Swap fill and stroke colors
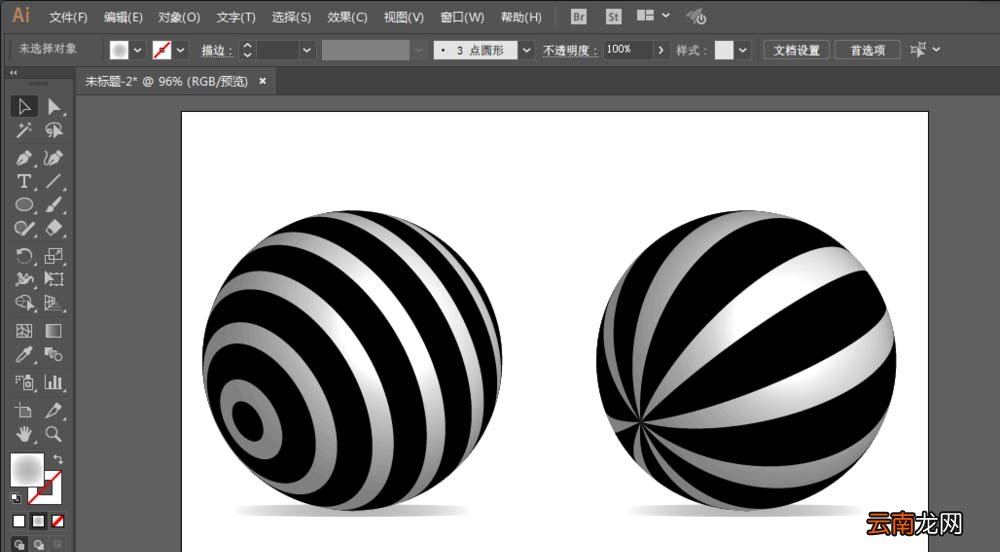This screenshot has width=1000, height=552. (x=58, y=459)
